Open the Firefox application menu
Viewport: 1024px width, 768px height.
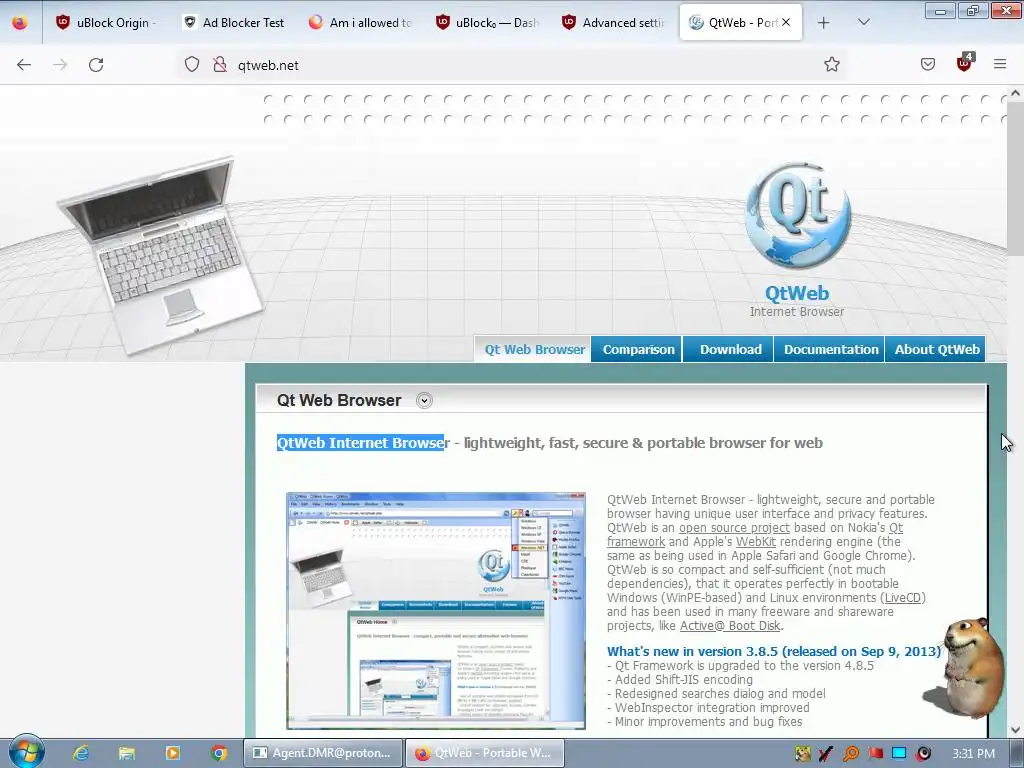(x=1000, y=64)
